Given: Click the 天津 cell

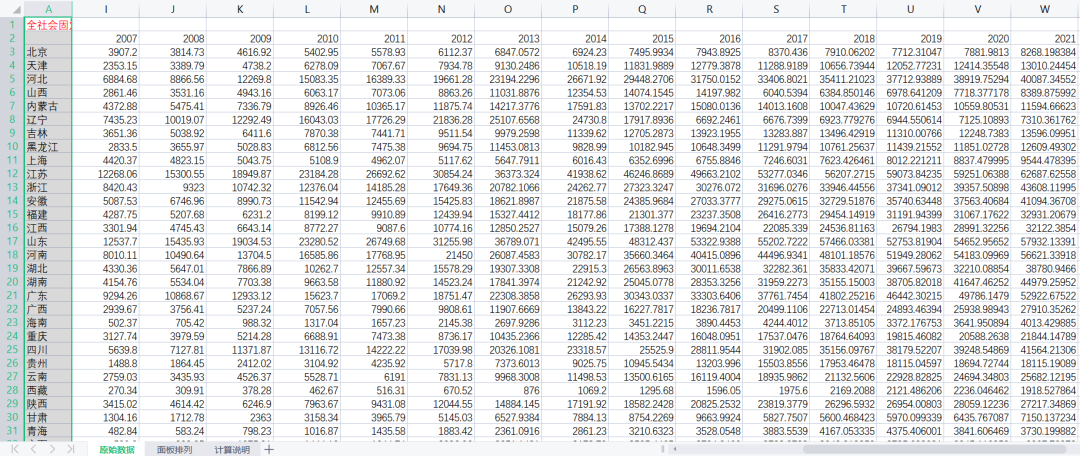Looking at the screenshot, I should pos(48,65).
